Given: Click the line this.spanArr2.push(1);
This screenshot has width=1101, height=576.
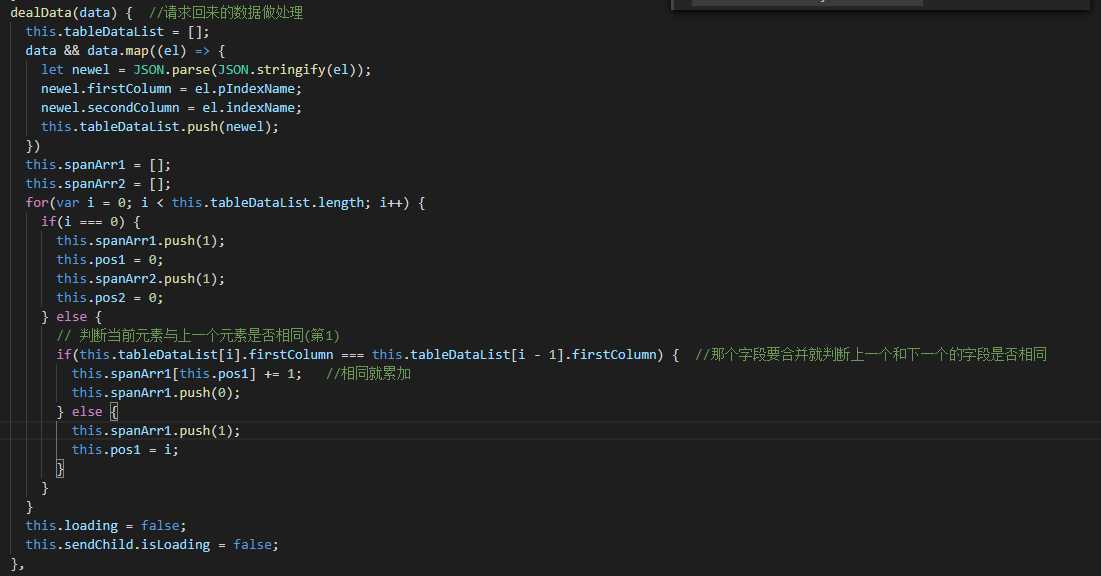Looking at the screenshot, I should [140, 278].
